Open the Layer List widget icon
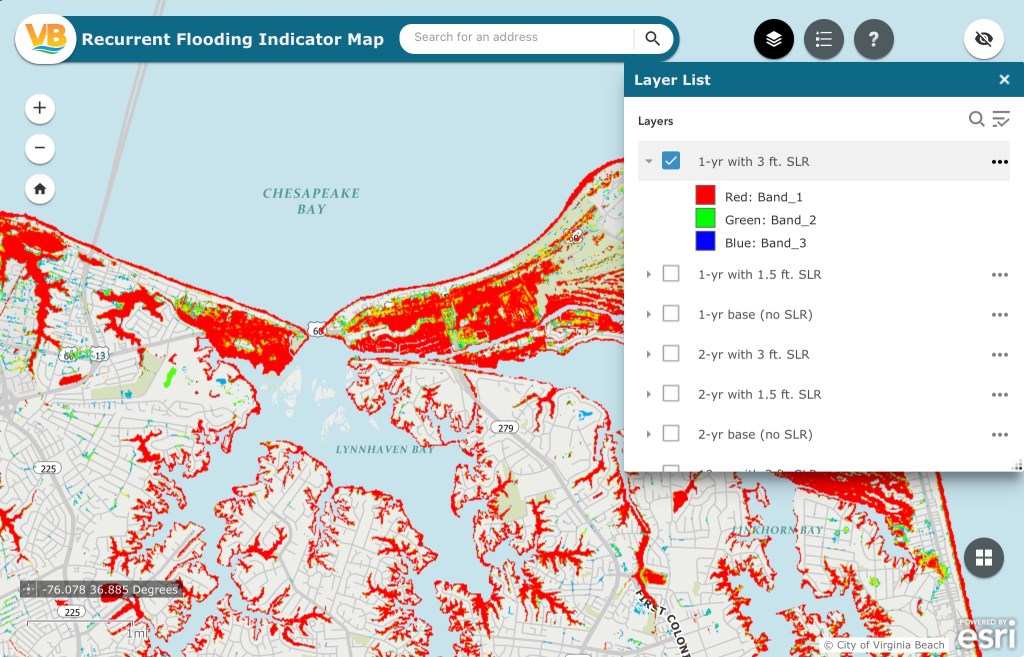Screen dimensions: 1024x657 click(x=773, y=40)
